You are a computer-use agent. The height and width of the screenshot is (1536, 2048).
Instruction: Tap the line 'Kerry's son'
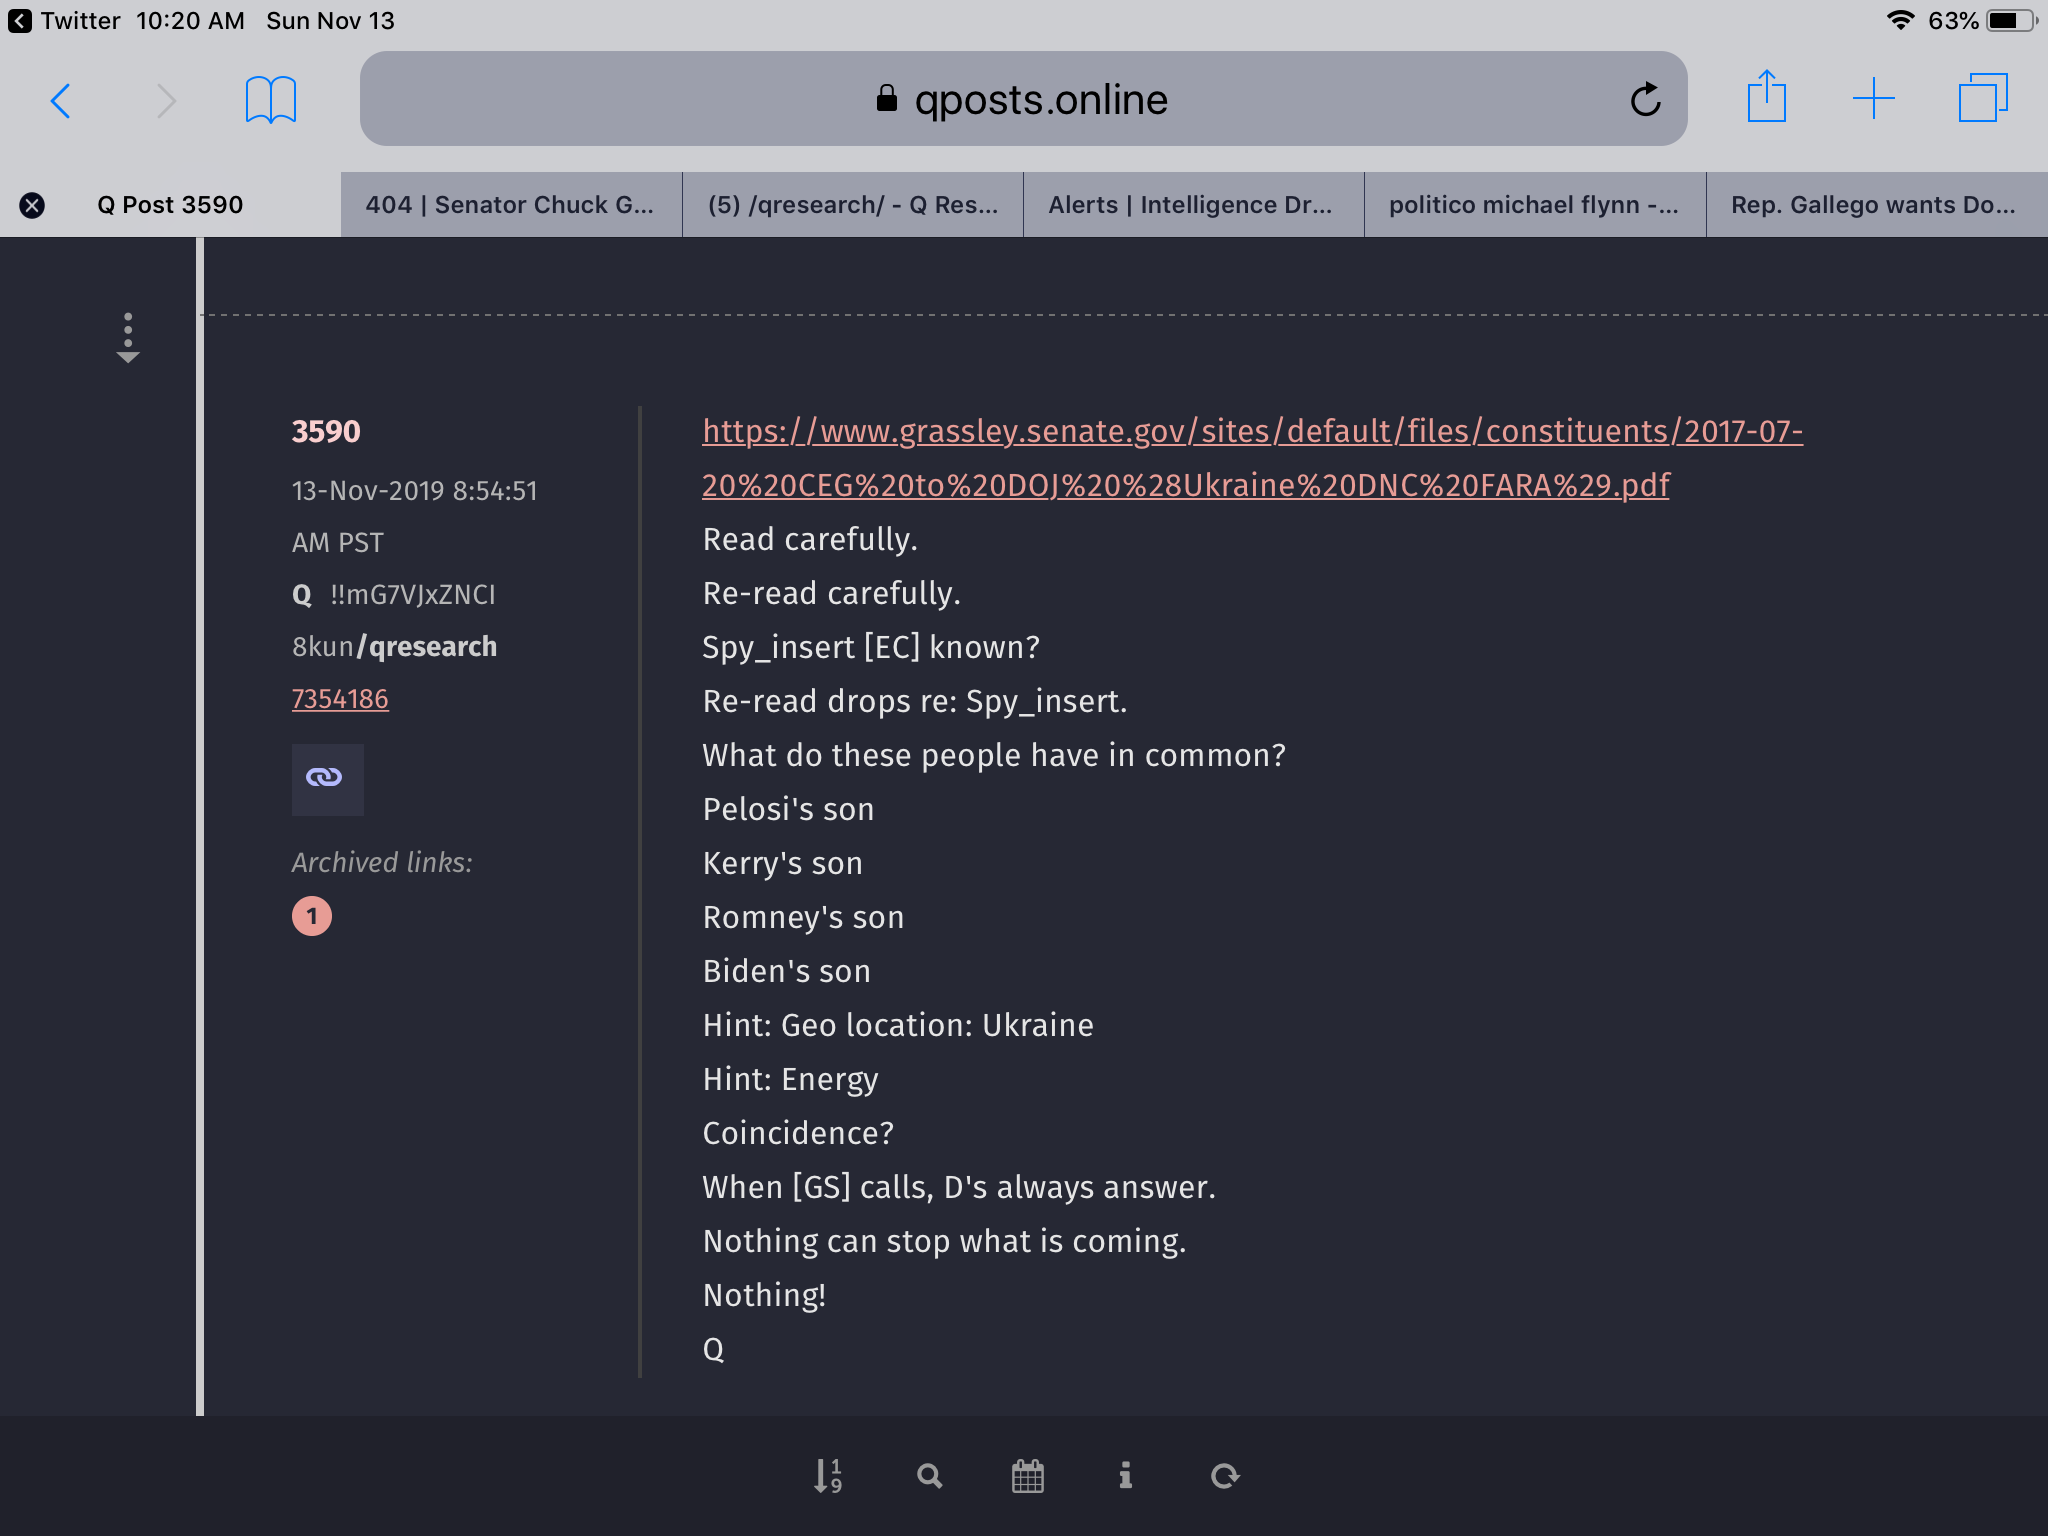coord(782,863)
